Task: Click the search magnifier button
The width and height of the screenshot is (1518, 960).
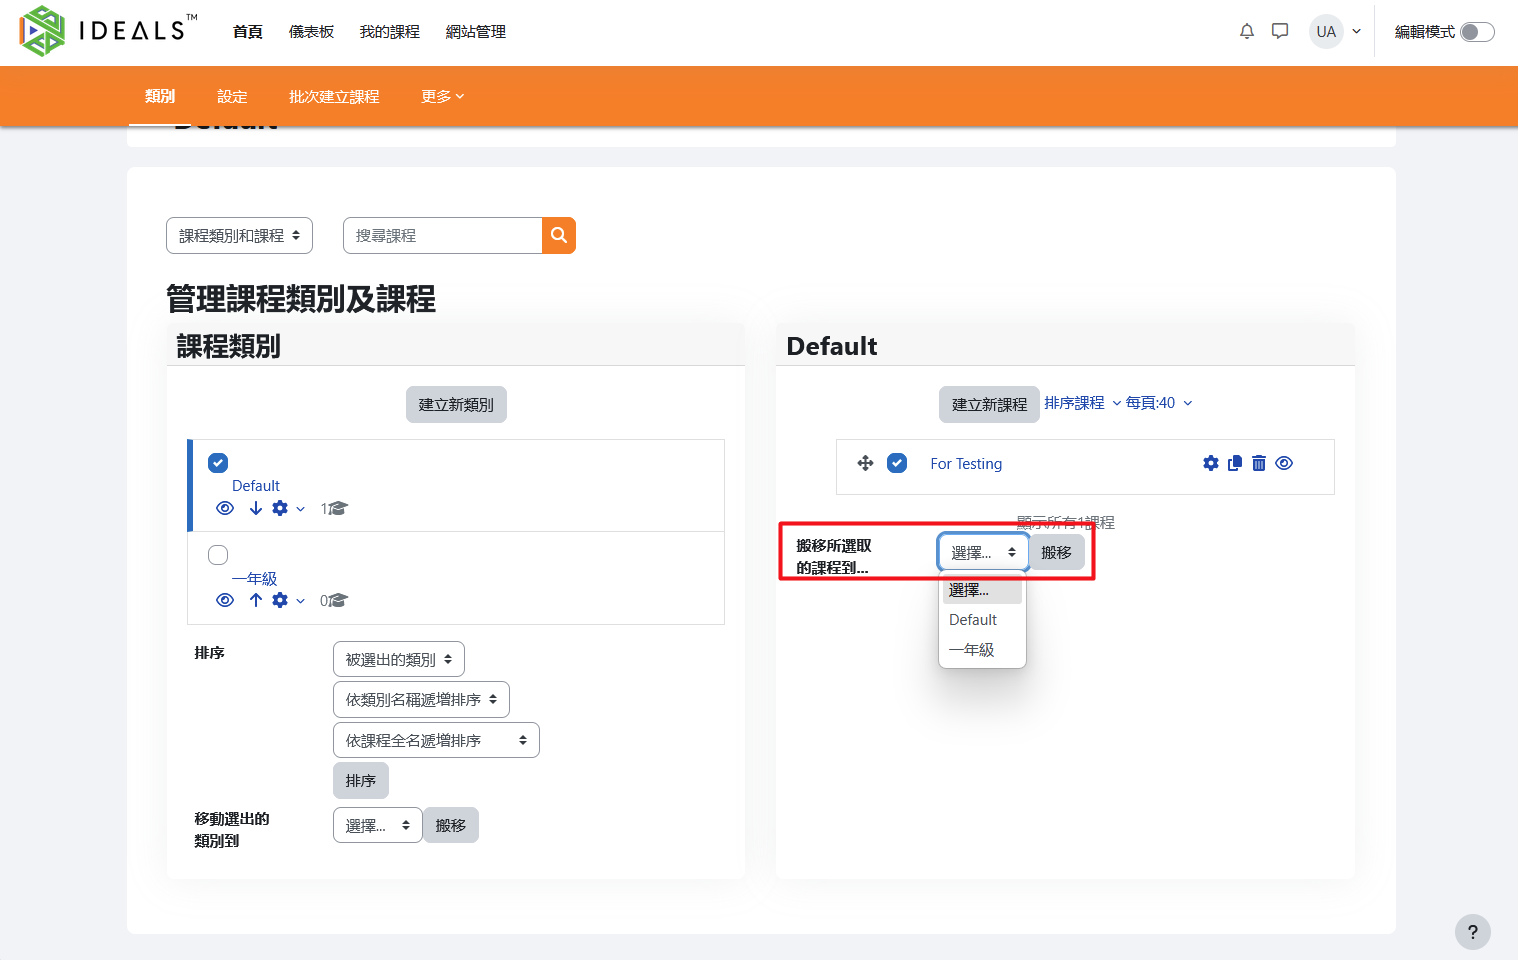Action: tap(559, 236)
